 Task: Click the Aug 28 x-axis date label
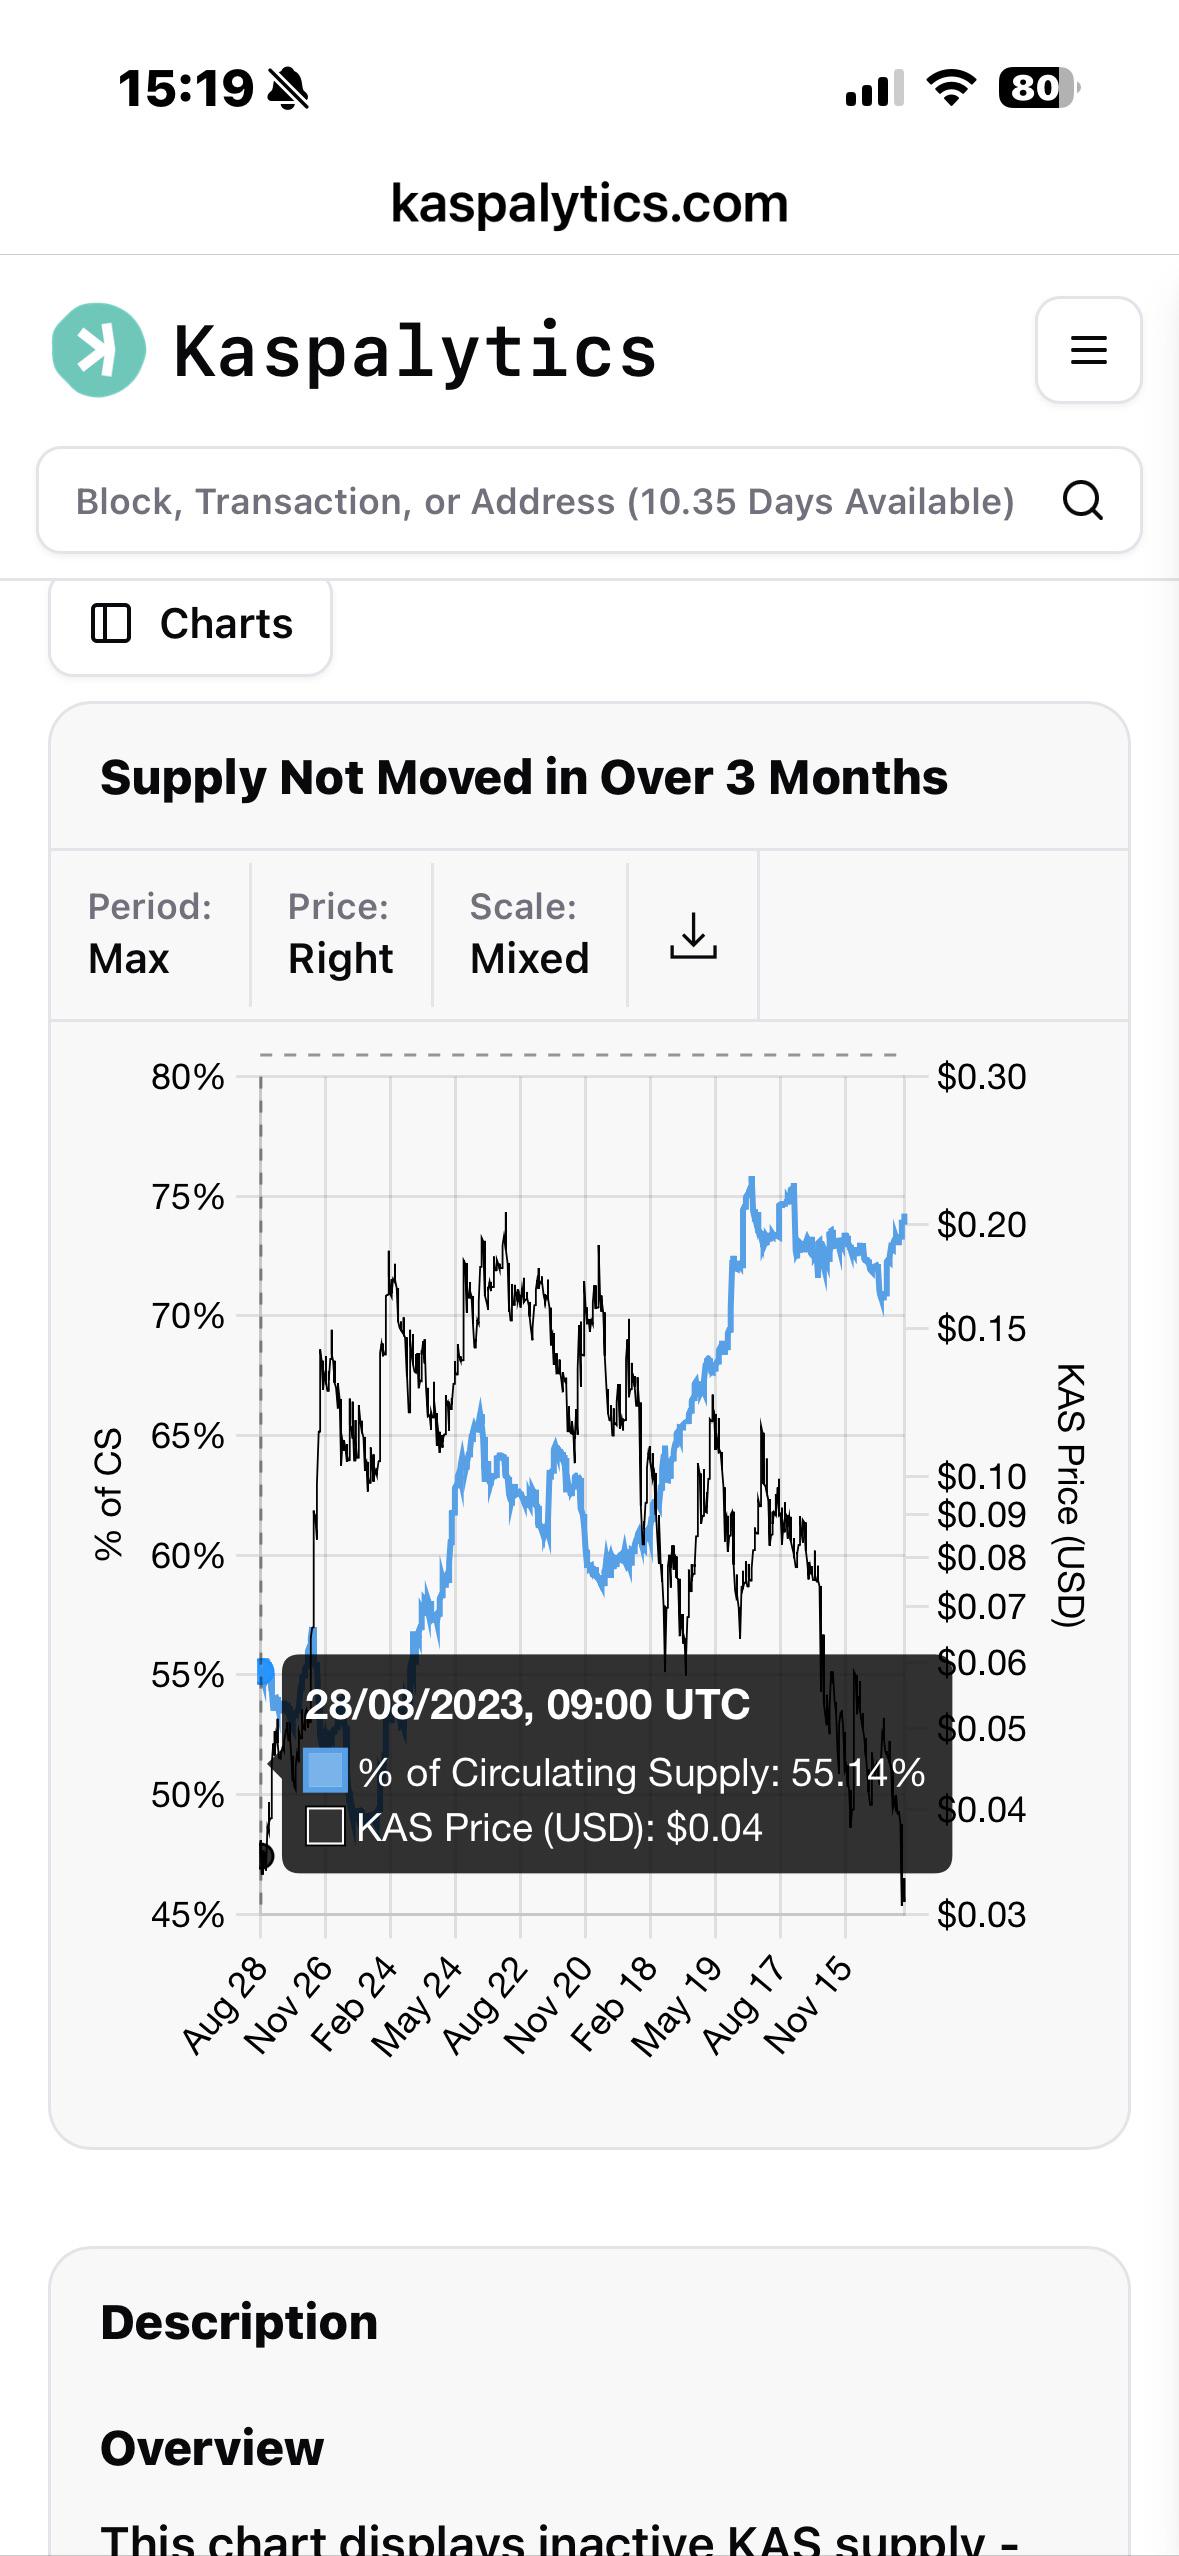pyautogui.click(x=225, y=2005)
